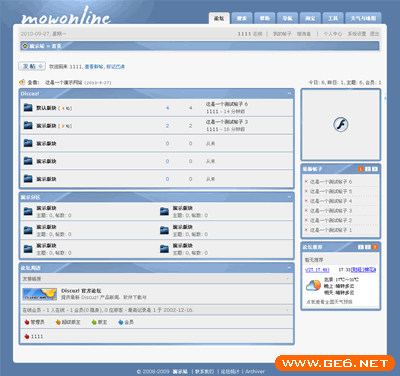The image size is (400, 376).
Task: Show page 2 of the 论坛推荐 panel
Action: pos(368,247)
